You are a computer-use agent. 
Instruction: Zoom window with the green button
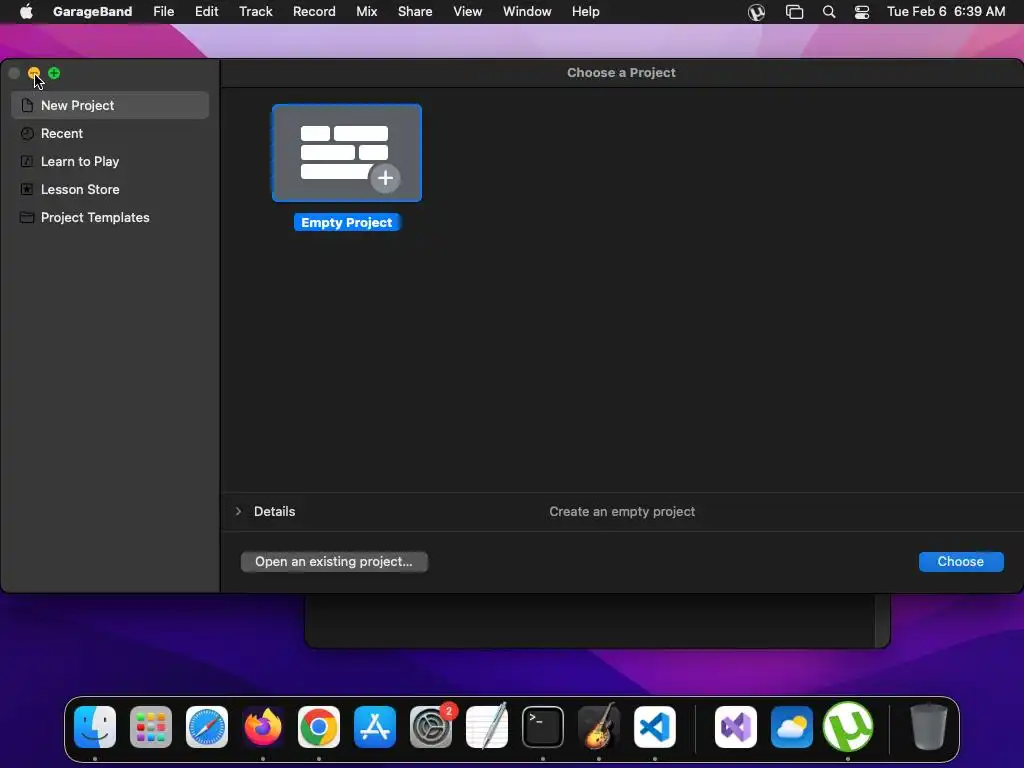point(54,73)
